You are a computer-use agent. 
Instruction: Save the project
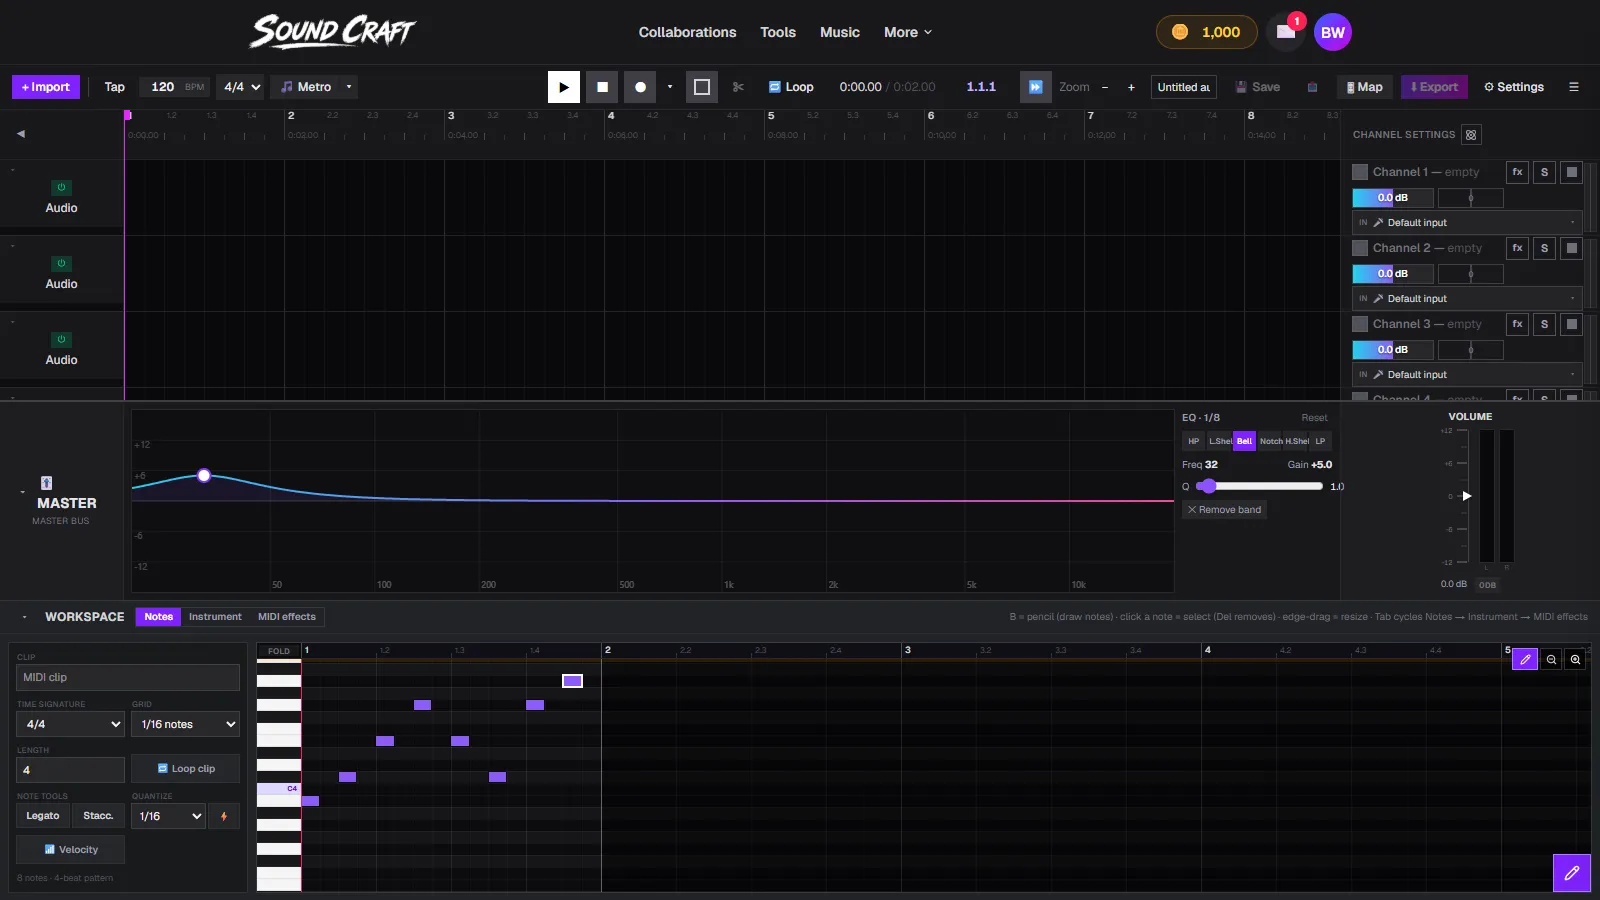tap(1258, 87)
